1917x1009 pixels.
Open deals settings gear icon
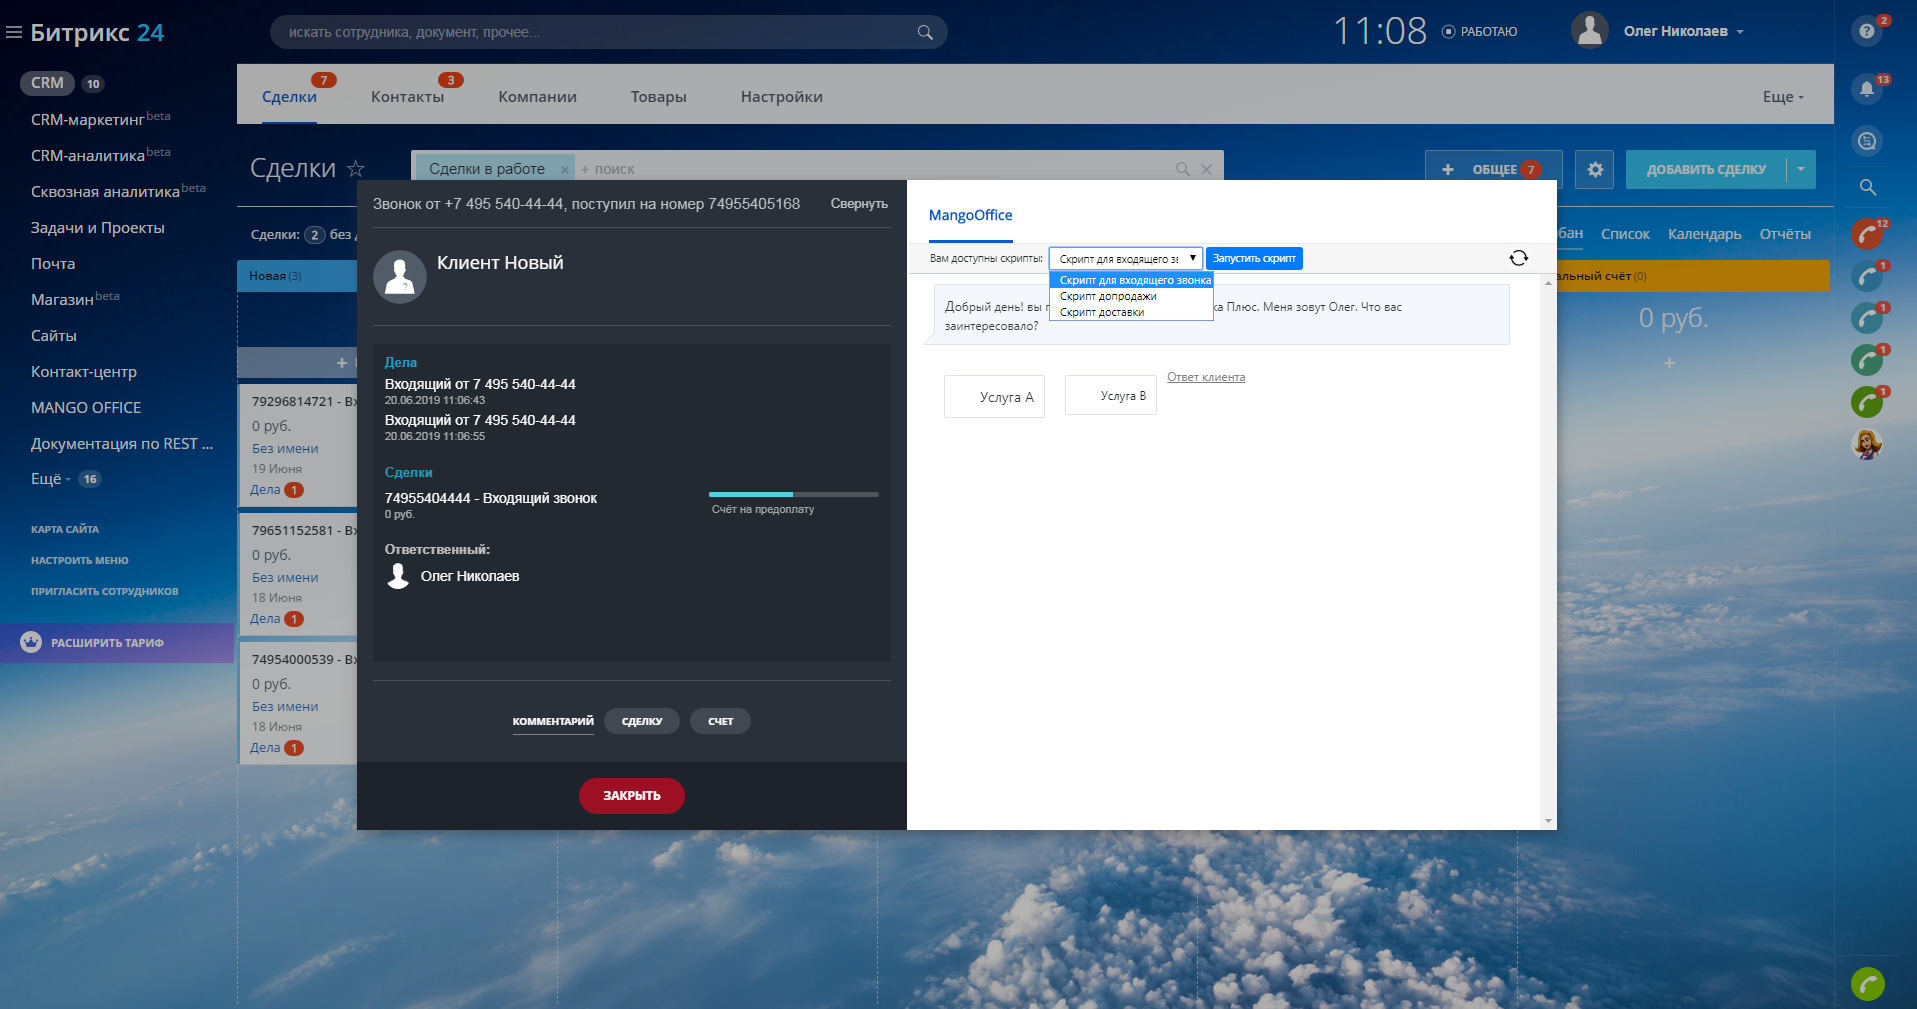click(x=1594, y=169)
